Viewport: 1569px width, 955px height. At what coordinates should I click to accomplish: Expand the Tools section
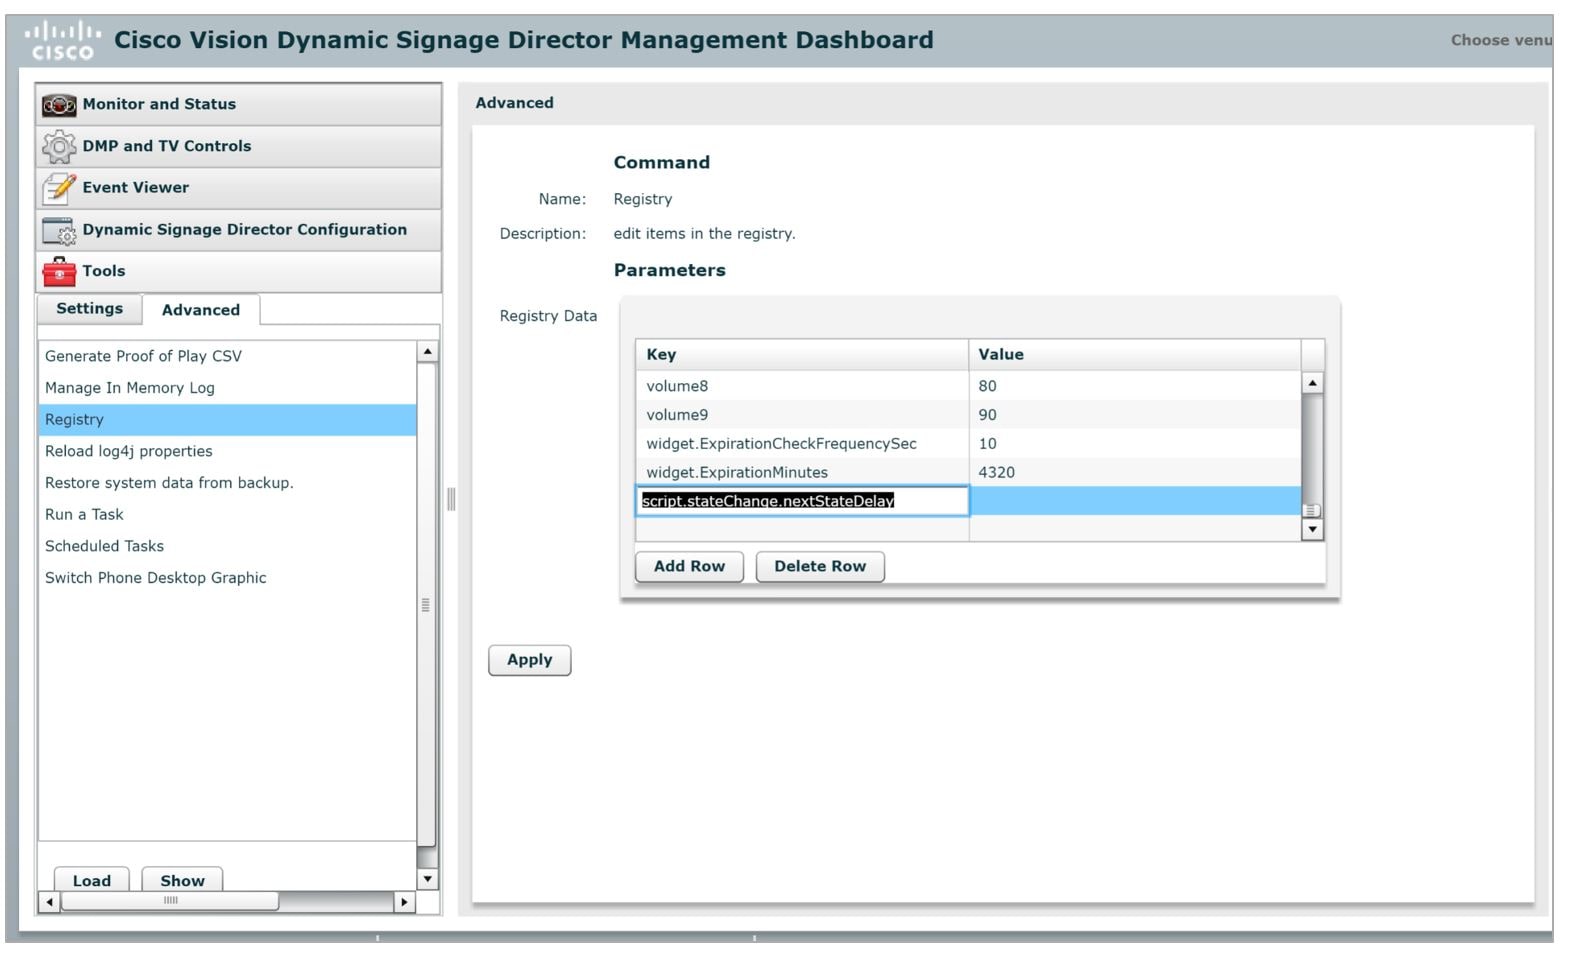click(239, 271)
